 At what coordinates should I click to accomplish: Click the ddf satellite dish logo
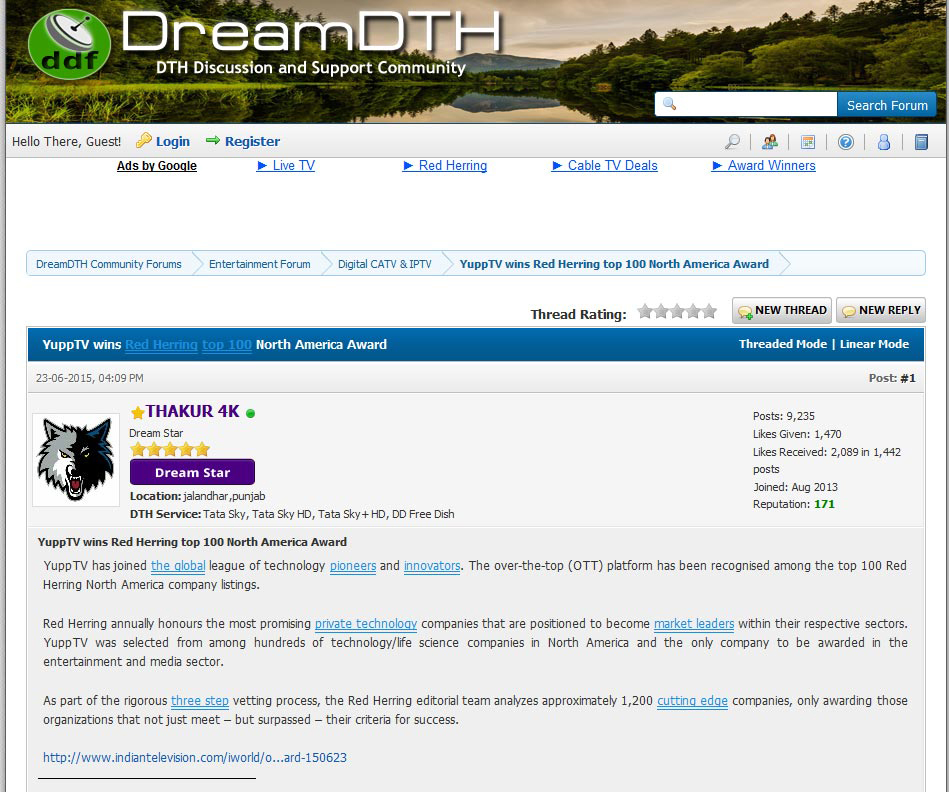point(69,44)
